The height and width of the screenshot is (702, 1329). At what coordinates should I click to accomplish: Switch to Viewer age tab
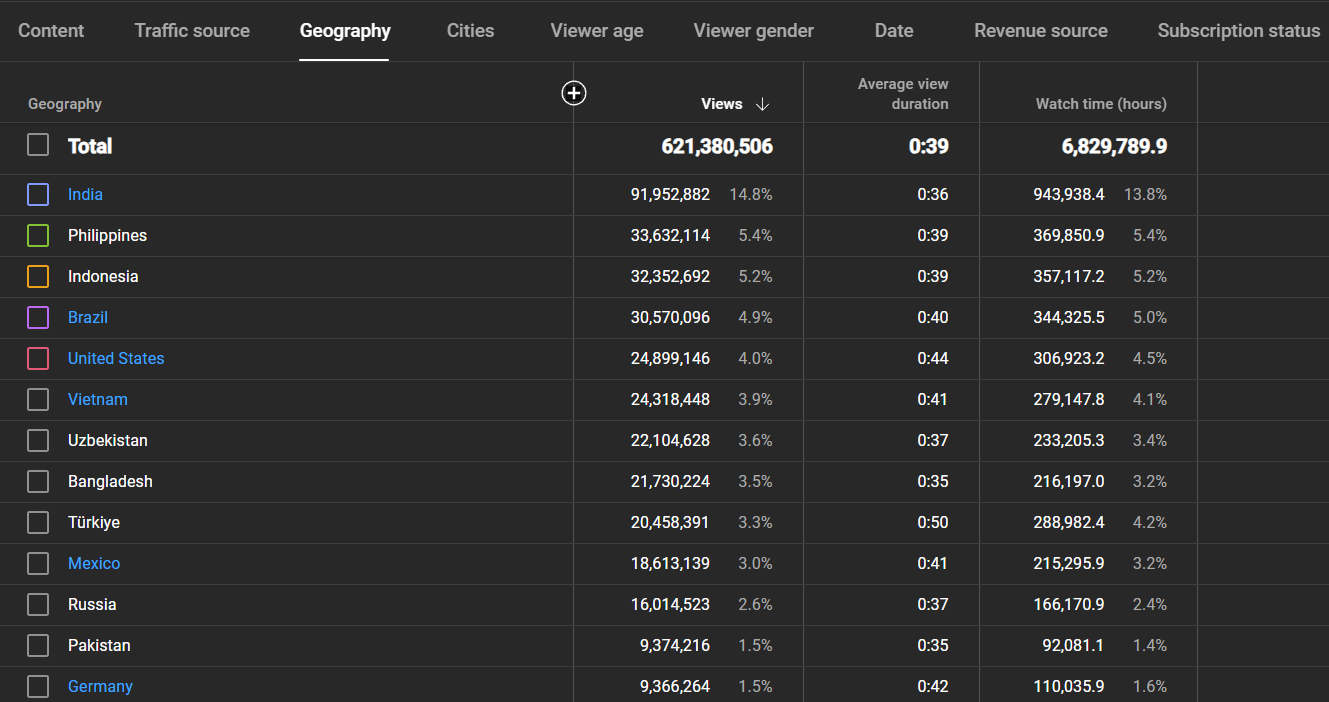(x=597, y=31)
